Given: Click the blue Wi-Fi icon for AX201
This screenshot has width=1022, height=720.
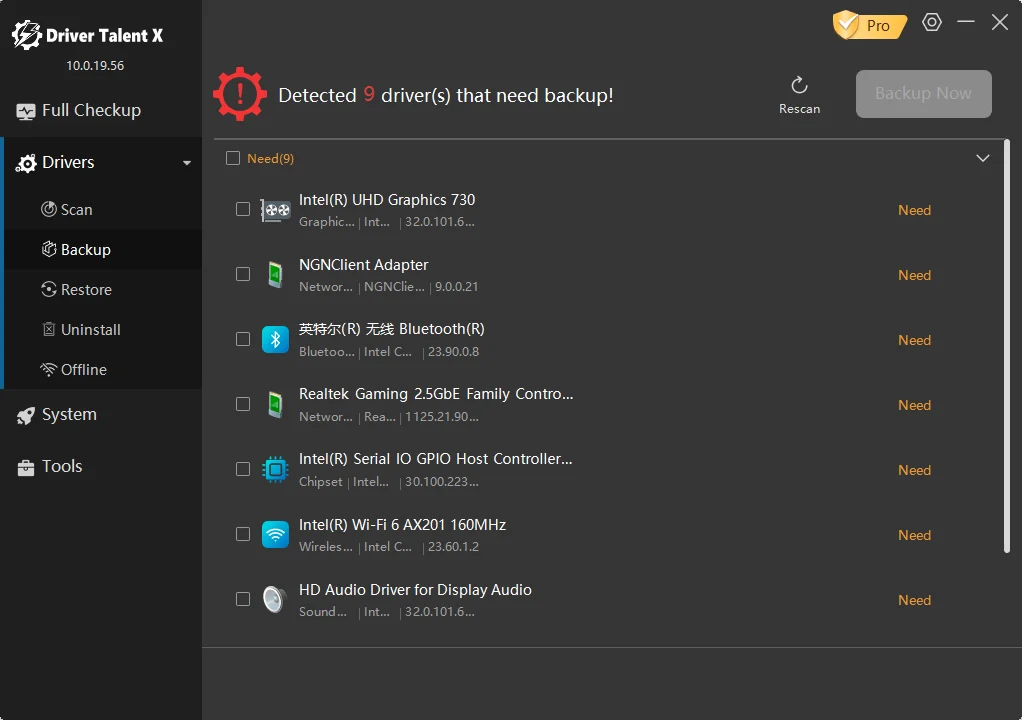Looking at the screenshot, I should click(x=275, y=534).
